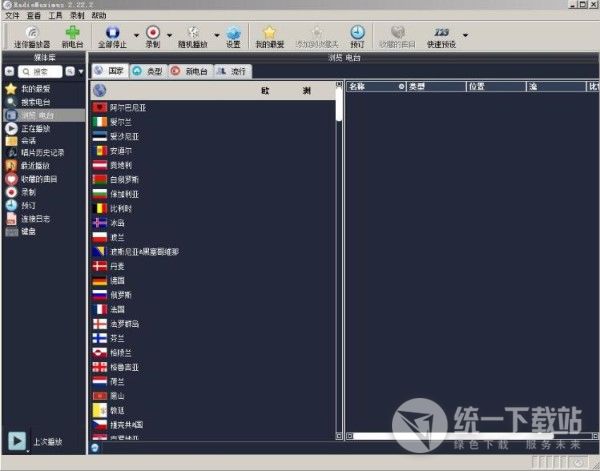Switch to the 新电台 tab
This screenshot has height=471, width=600.
191,71
